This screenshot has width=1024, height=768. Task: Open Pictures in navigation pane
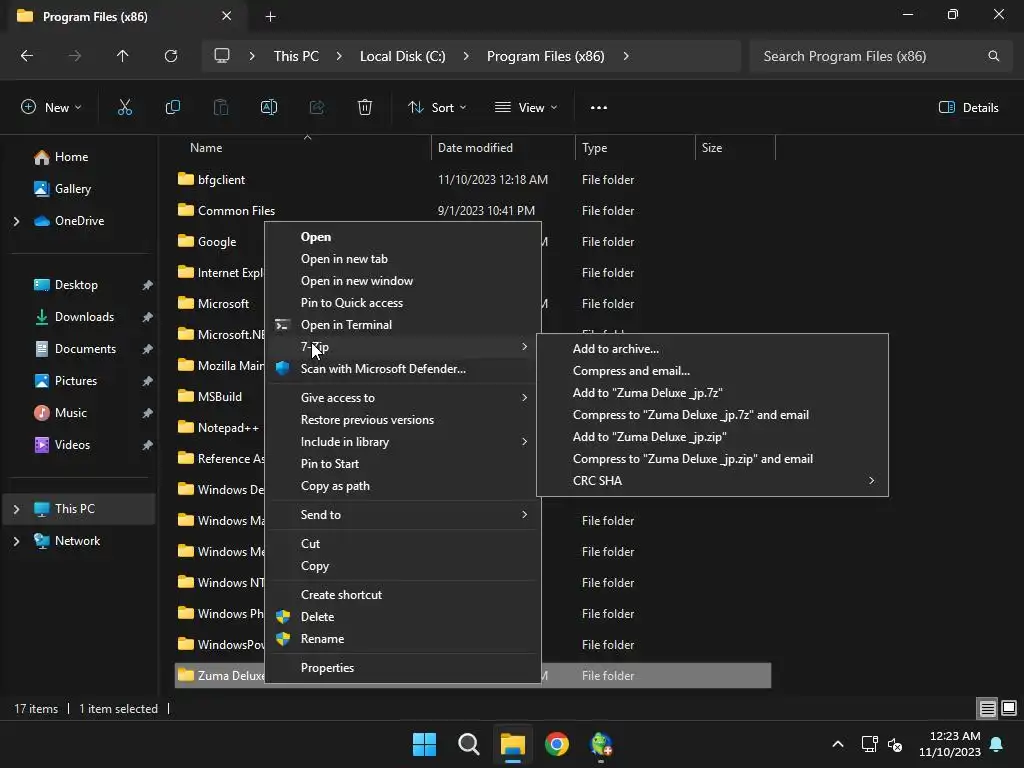[x=76, y=381]
